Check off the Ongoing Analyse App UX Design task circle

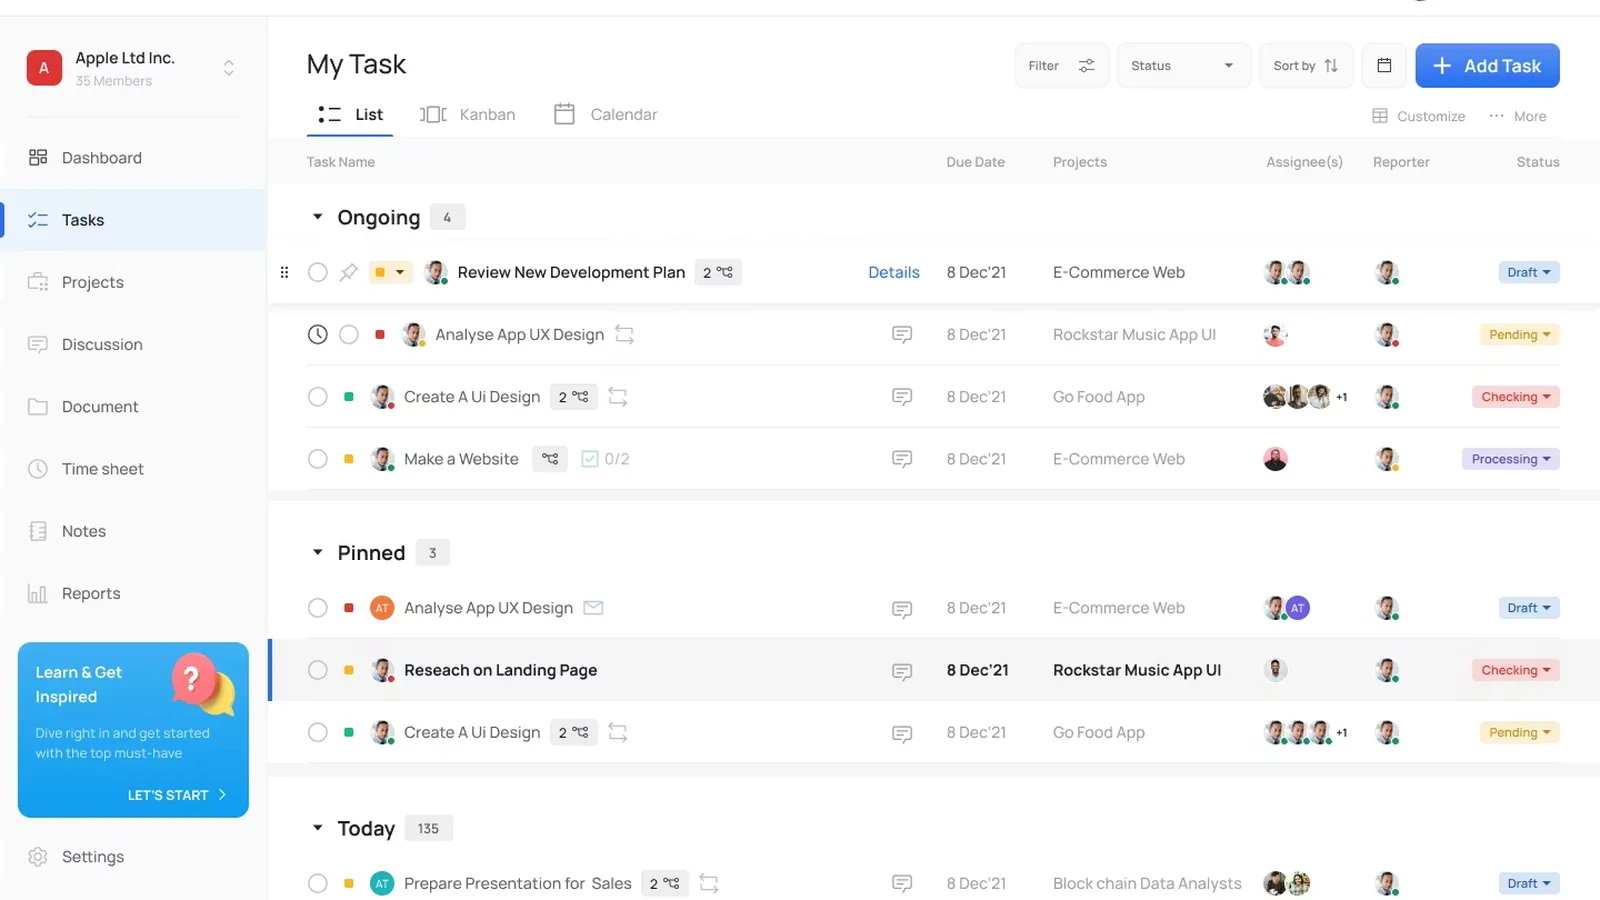[x=348, y=334]
